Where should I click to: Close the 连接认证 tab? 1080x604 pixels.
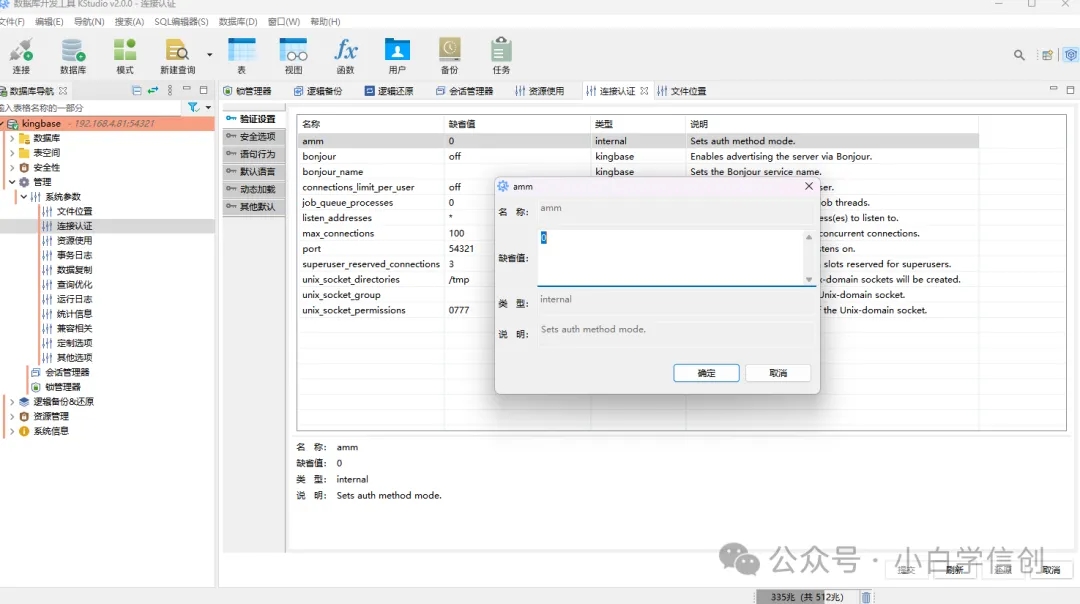pyautogui.click(x=644, y=91)
